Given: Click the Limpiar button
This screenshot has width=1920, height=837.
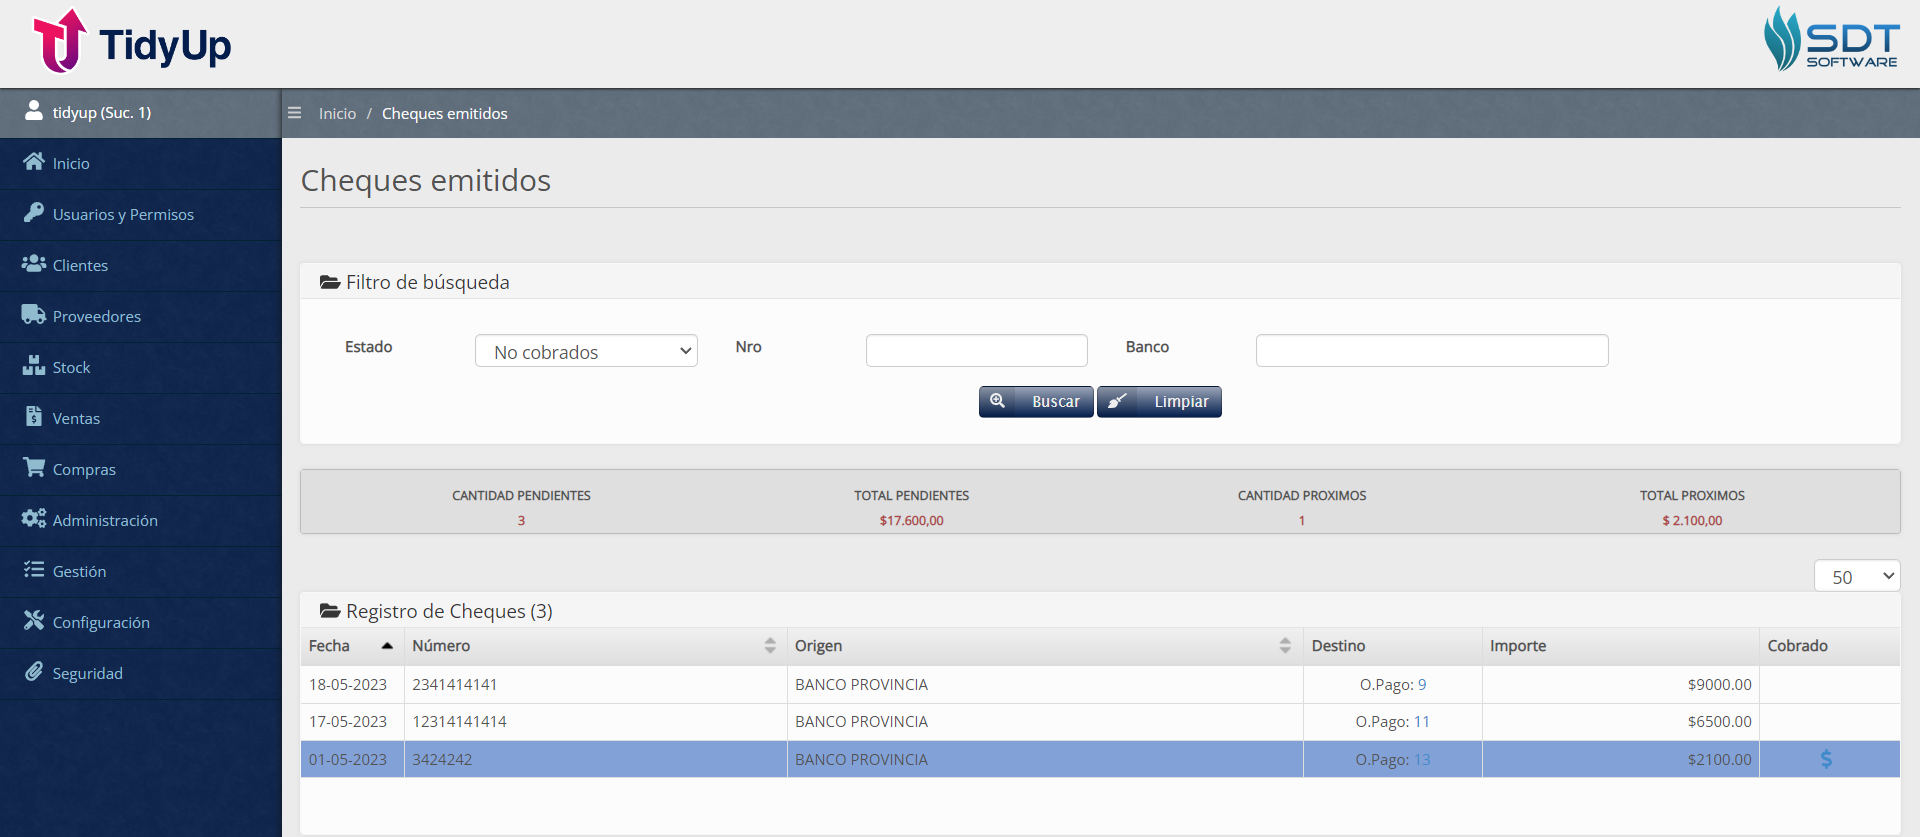Looking at the screenshot, I should click(x=1159, y=401).
